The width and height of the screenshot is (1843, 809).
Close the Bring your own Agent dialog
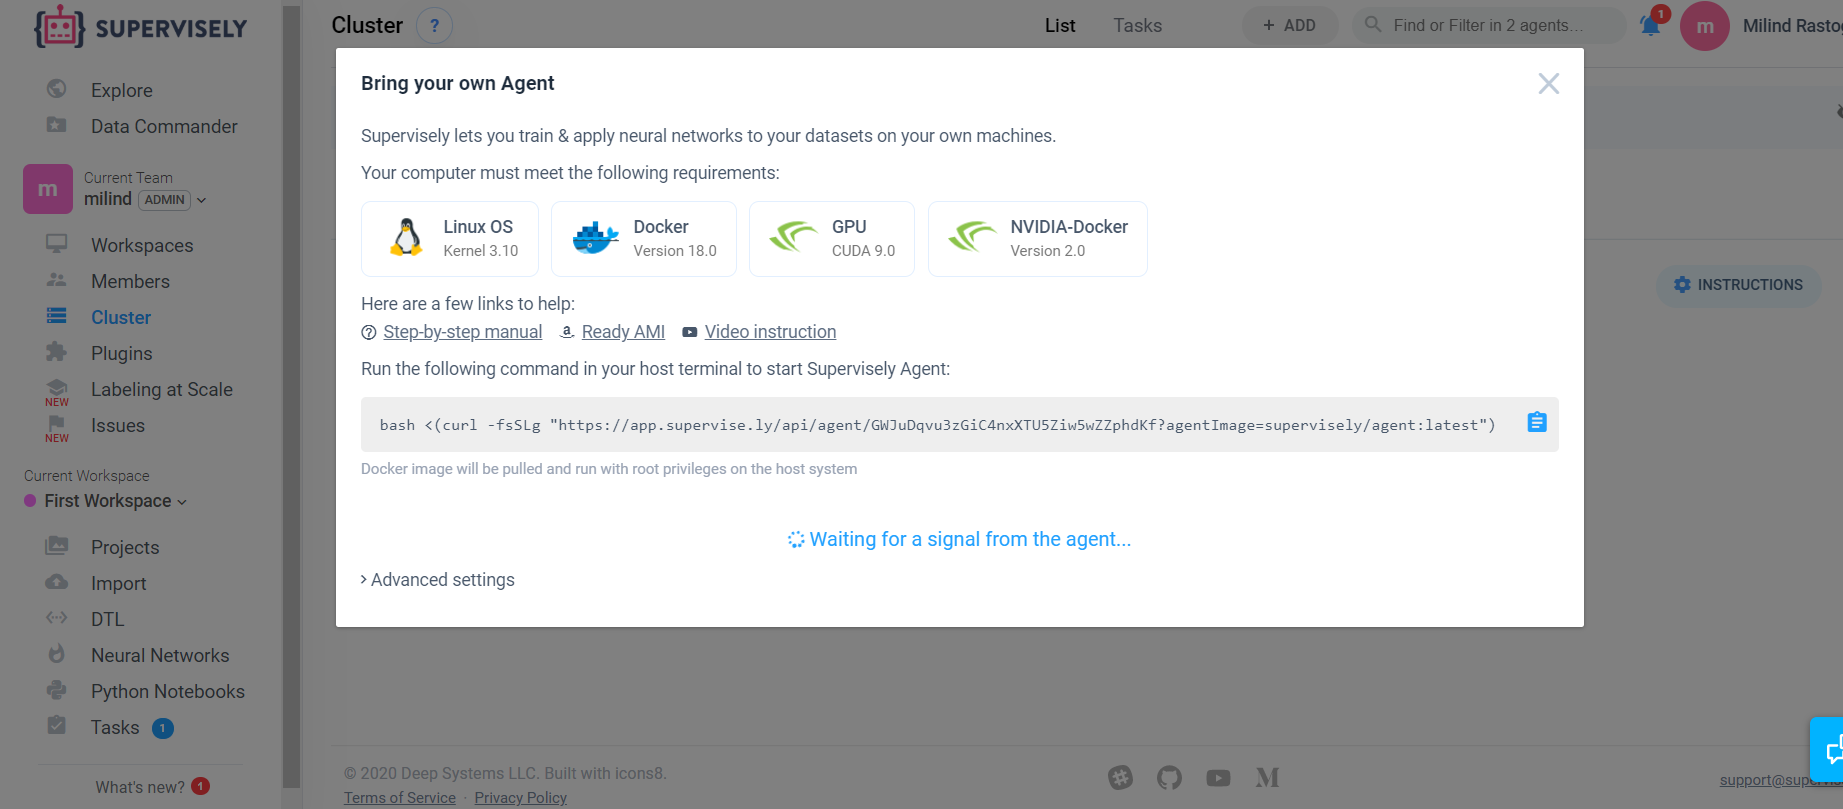coord(1548,84)
